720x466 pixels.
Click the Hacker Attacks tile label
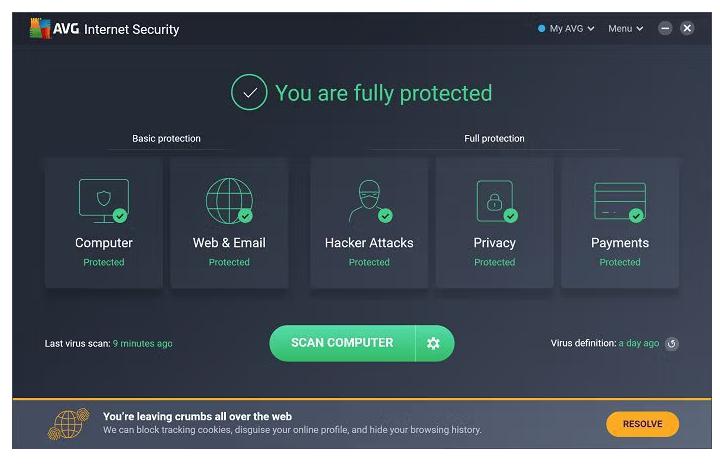[x=368, y=243]
